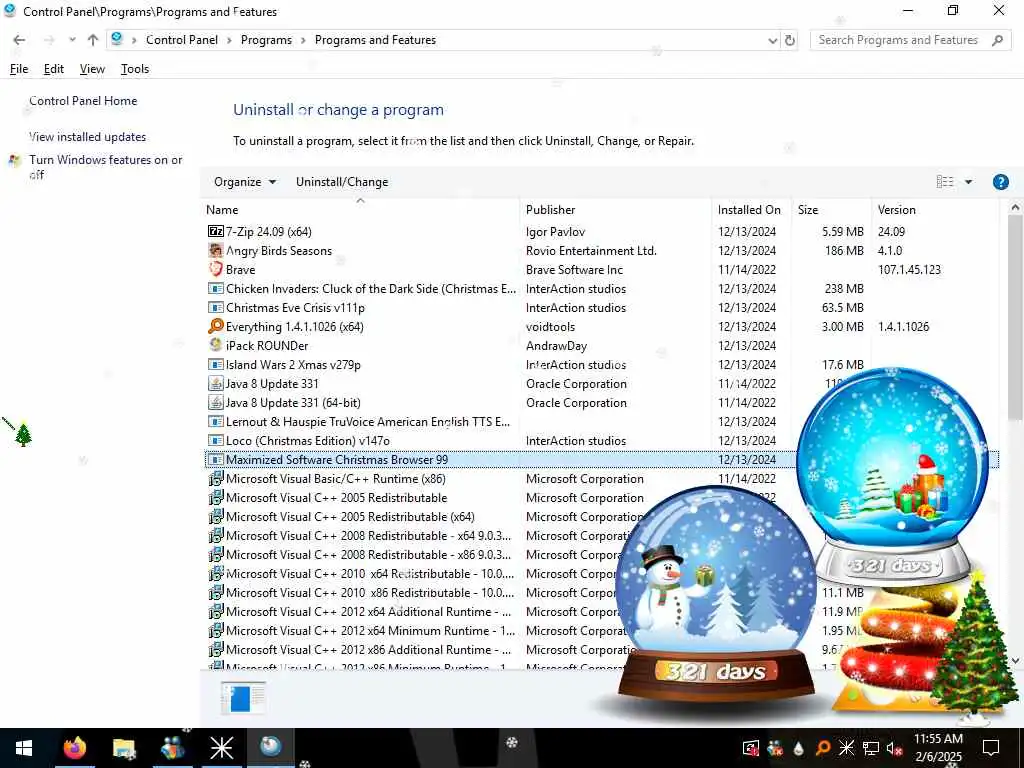Open Turn Windows features on or off

105,167
